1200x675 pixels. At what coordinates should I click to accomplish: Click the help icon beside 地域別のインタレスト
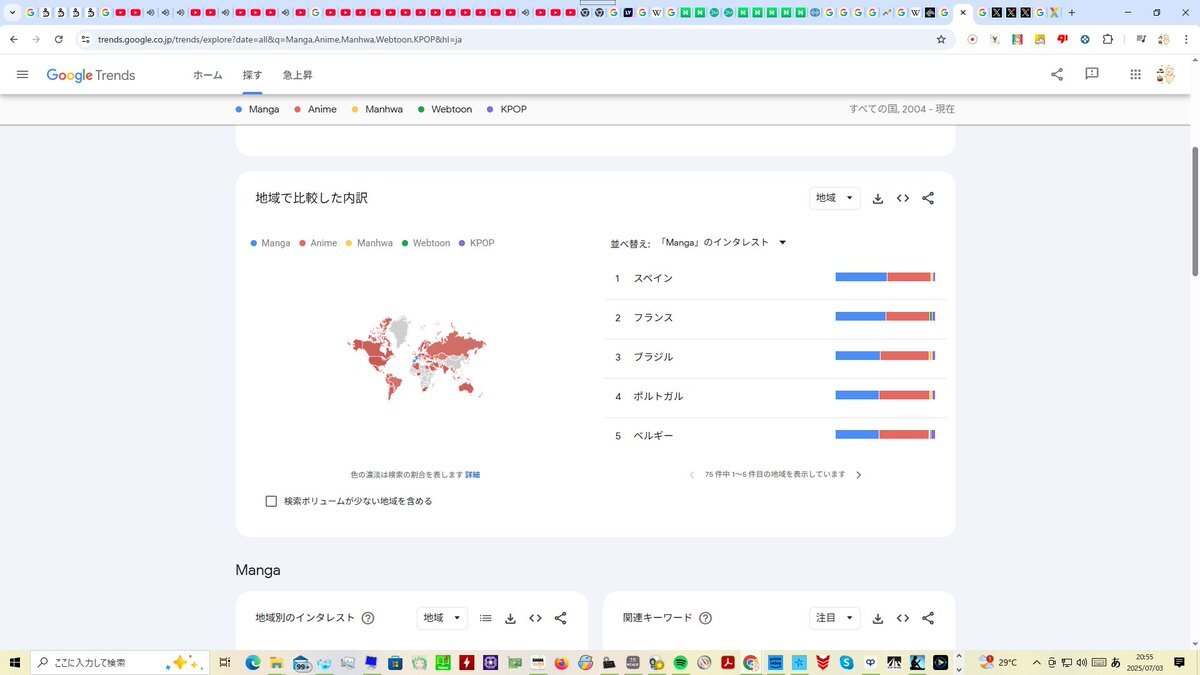tap(368, 618)
